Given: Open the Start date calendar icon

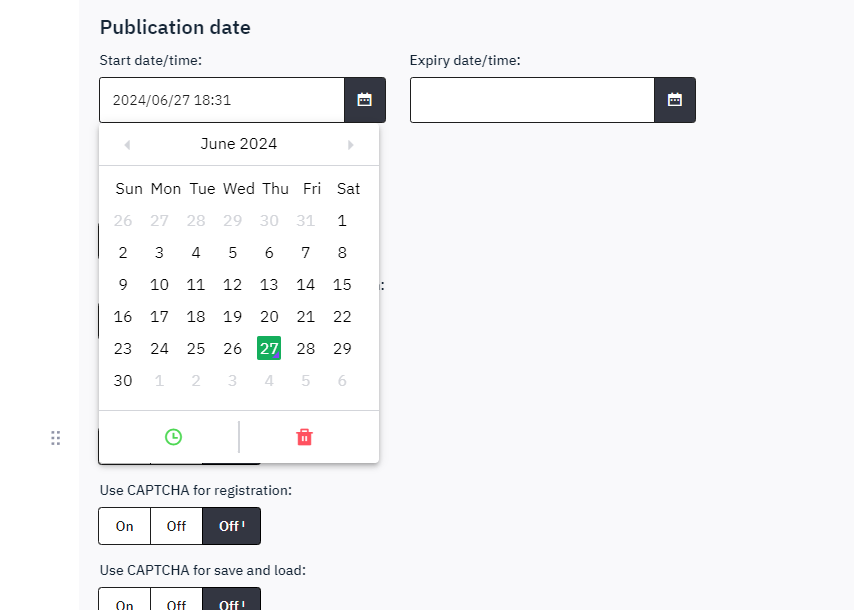Looking at the screenshot, I should point(365,100).
